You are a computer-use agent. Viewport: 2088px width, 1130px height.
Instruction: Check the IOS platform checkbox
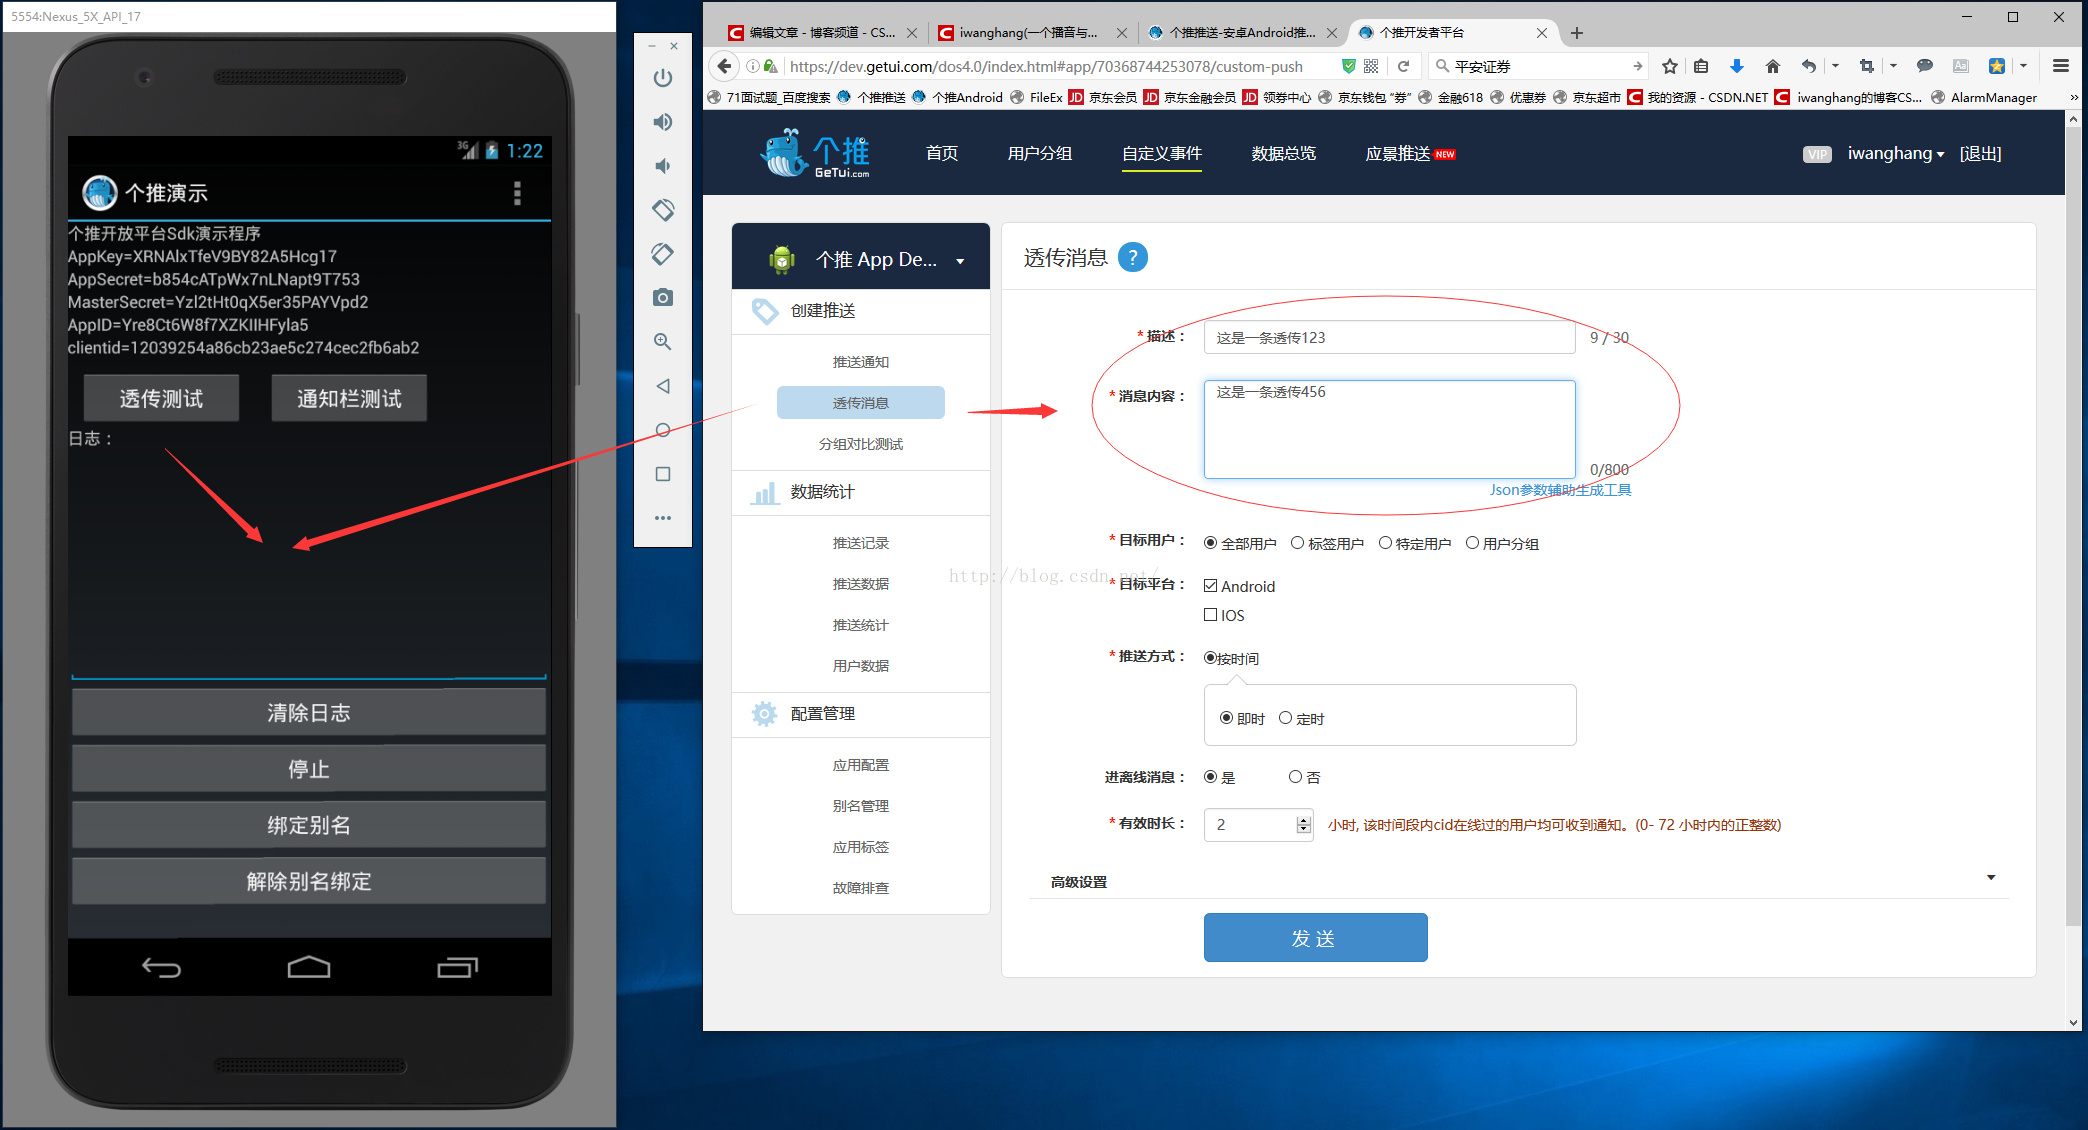pos(1210,615)
